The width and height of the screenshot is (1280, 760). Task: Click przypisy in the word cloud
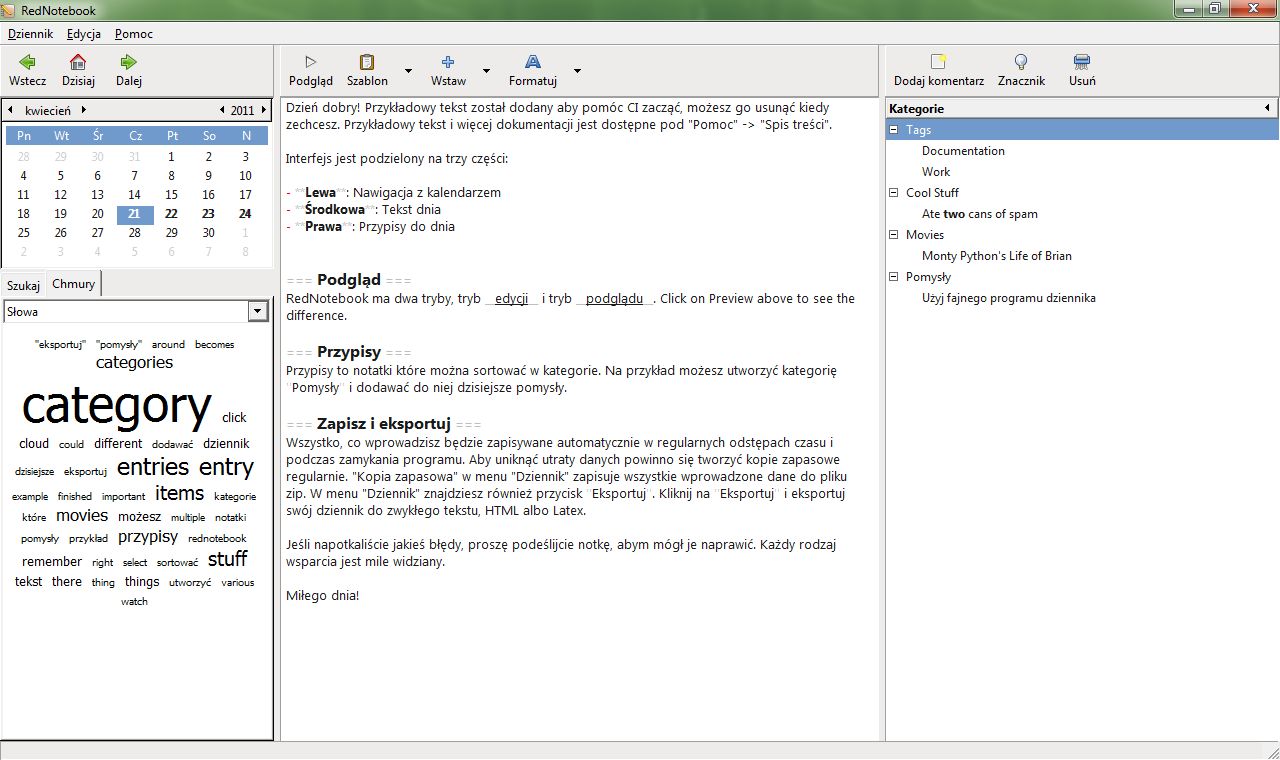(x=147, y=536)
